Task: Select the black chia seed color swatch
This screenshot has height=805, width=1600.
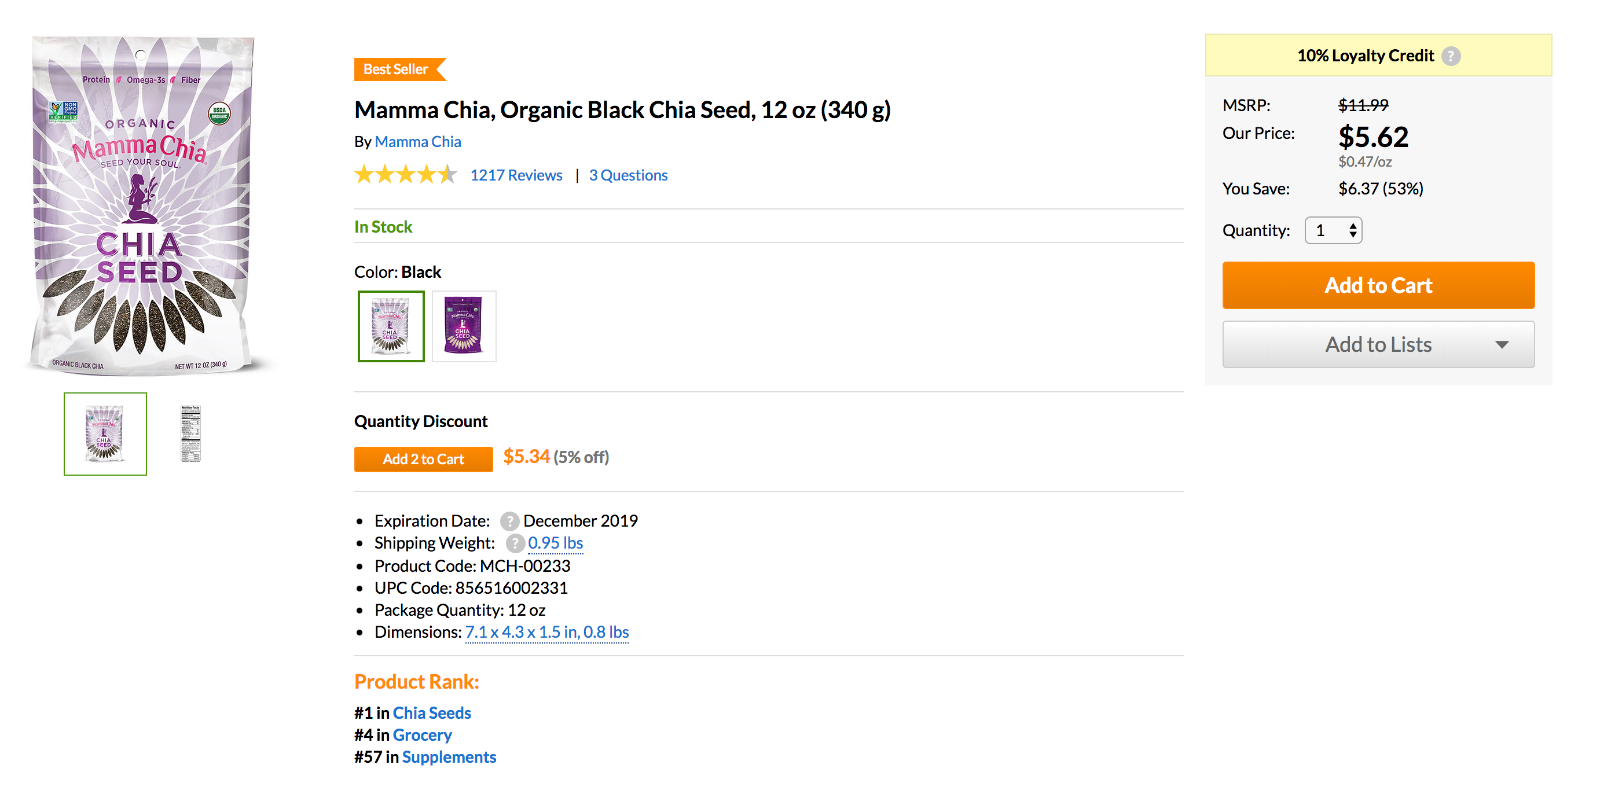Action: coord(391,326)
